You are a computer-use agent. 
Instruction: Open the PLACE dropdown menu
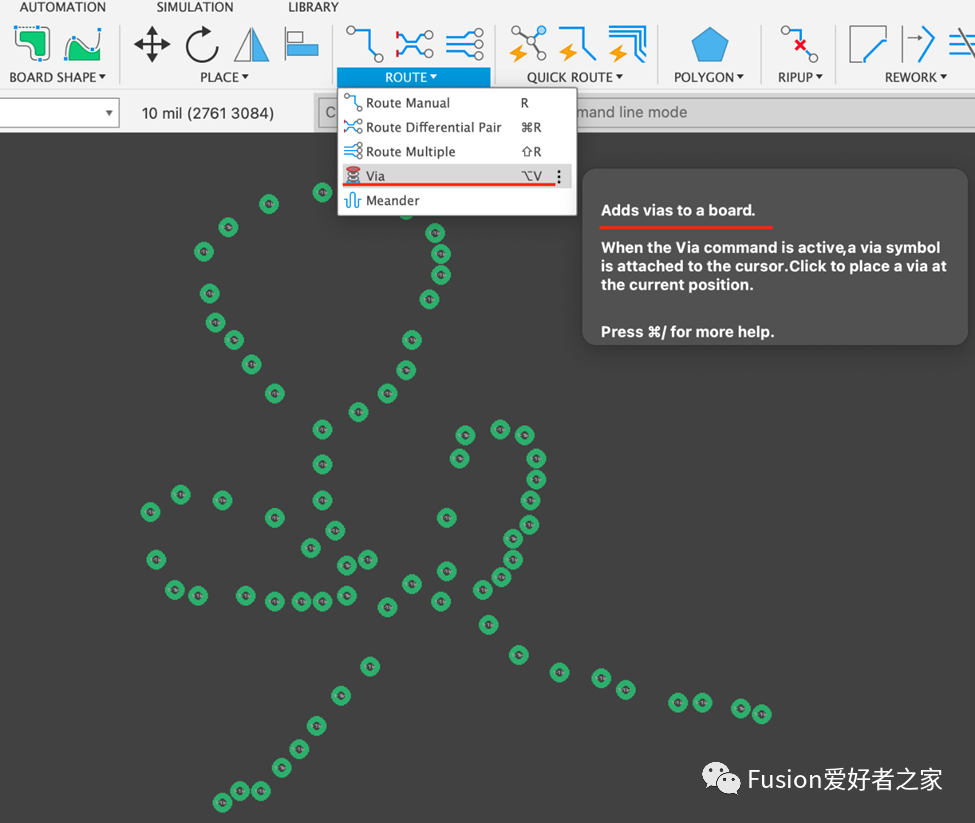(224, 77)
